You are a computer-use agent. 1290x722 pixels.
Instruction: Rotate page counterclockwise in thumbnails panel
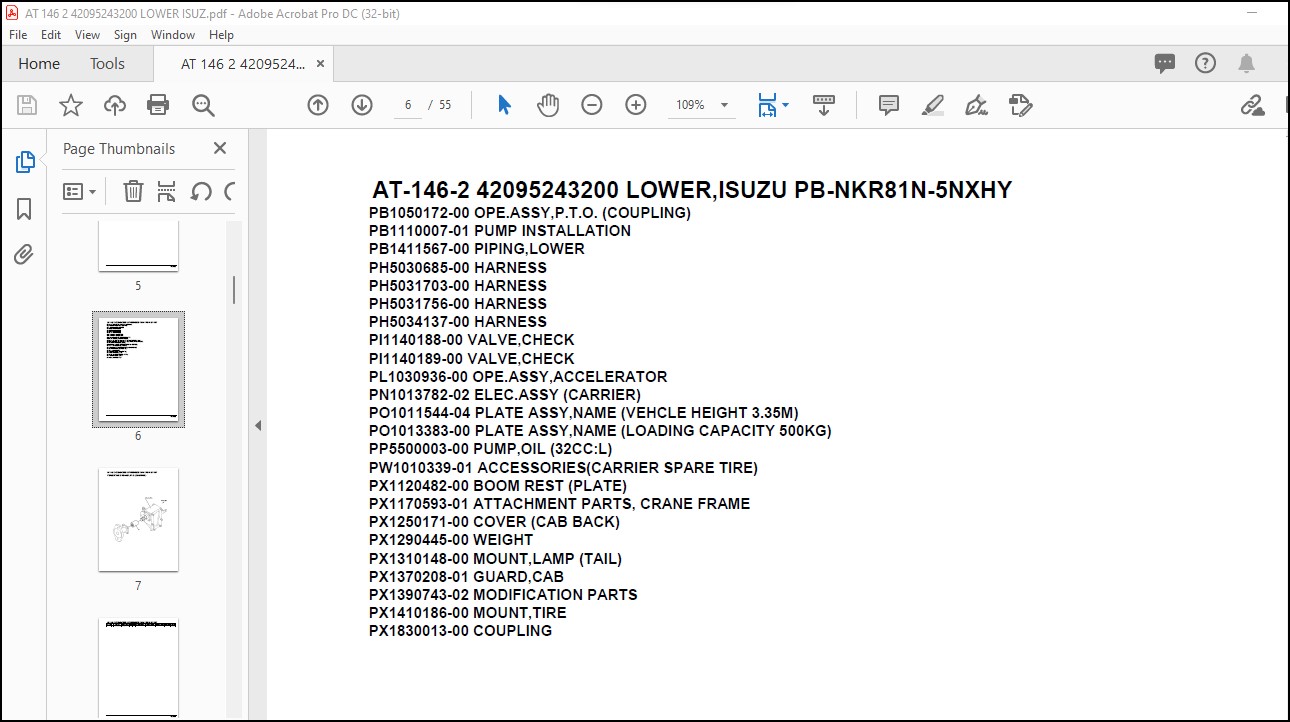201,191
